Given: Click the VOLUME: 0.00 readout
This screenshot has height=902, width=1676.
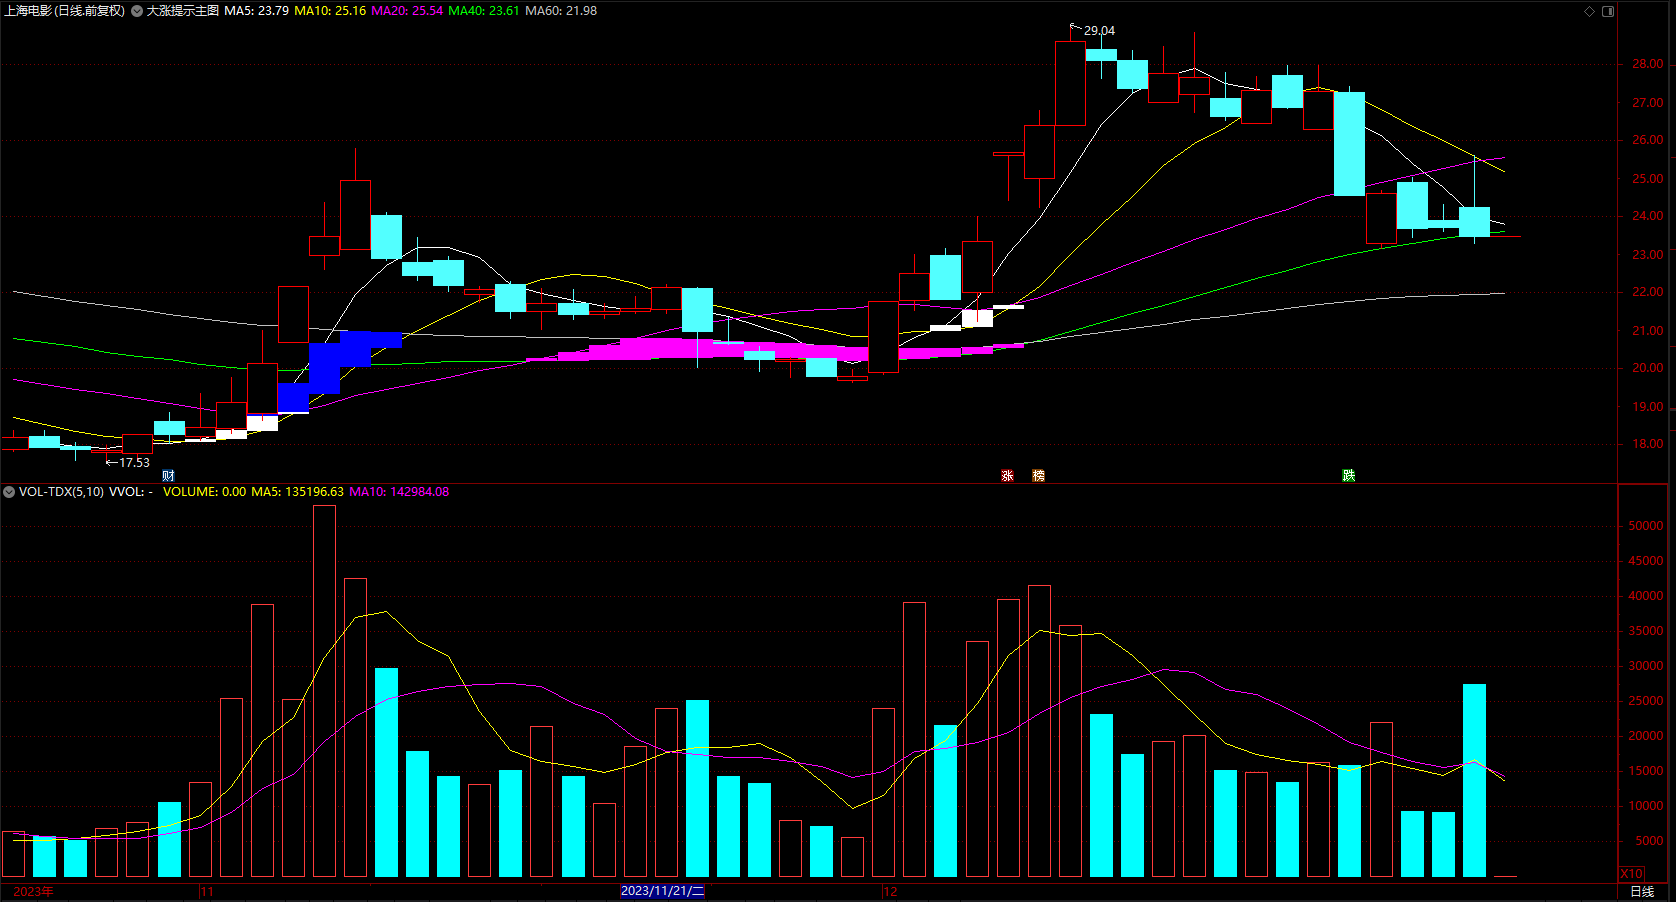Looking at the screenshot, I should [x=204, y=492].
